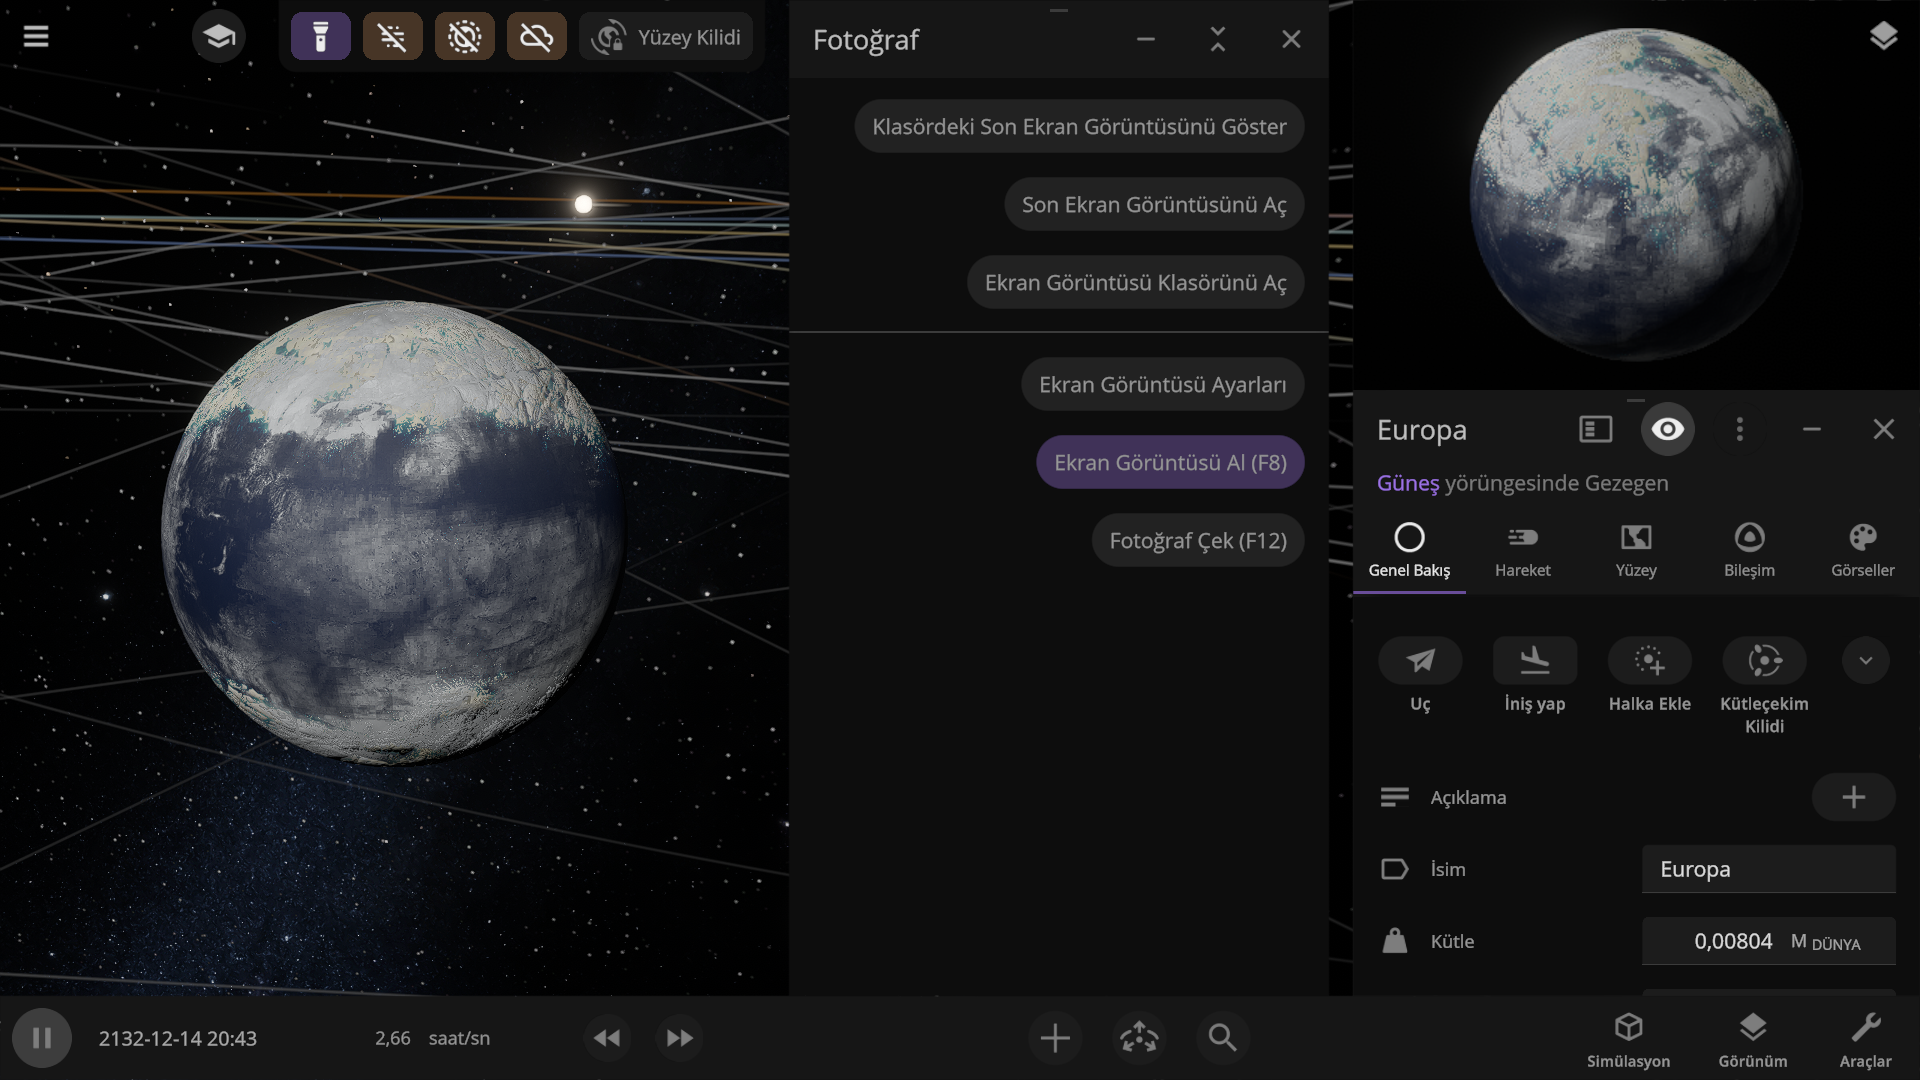Click the Europa planet preview thumbnail

pyautogui.click(x=1636, y=194)
